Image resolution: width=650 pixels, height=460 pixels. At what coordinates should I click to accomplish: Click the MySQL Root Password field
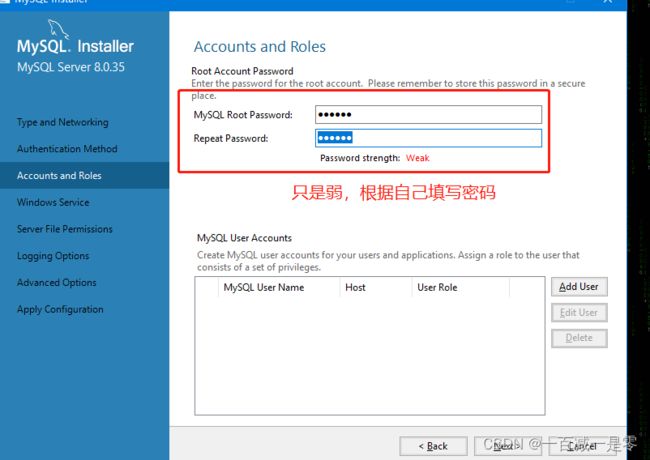[428, 114]
